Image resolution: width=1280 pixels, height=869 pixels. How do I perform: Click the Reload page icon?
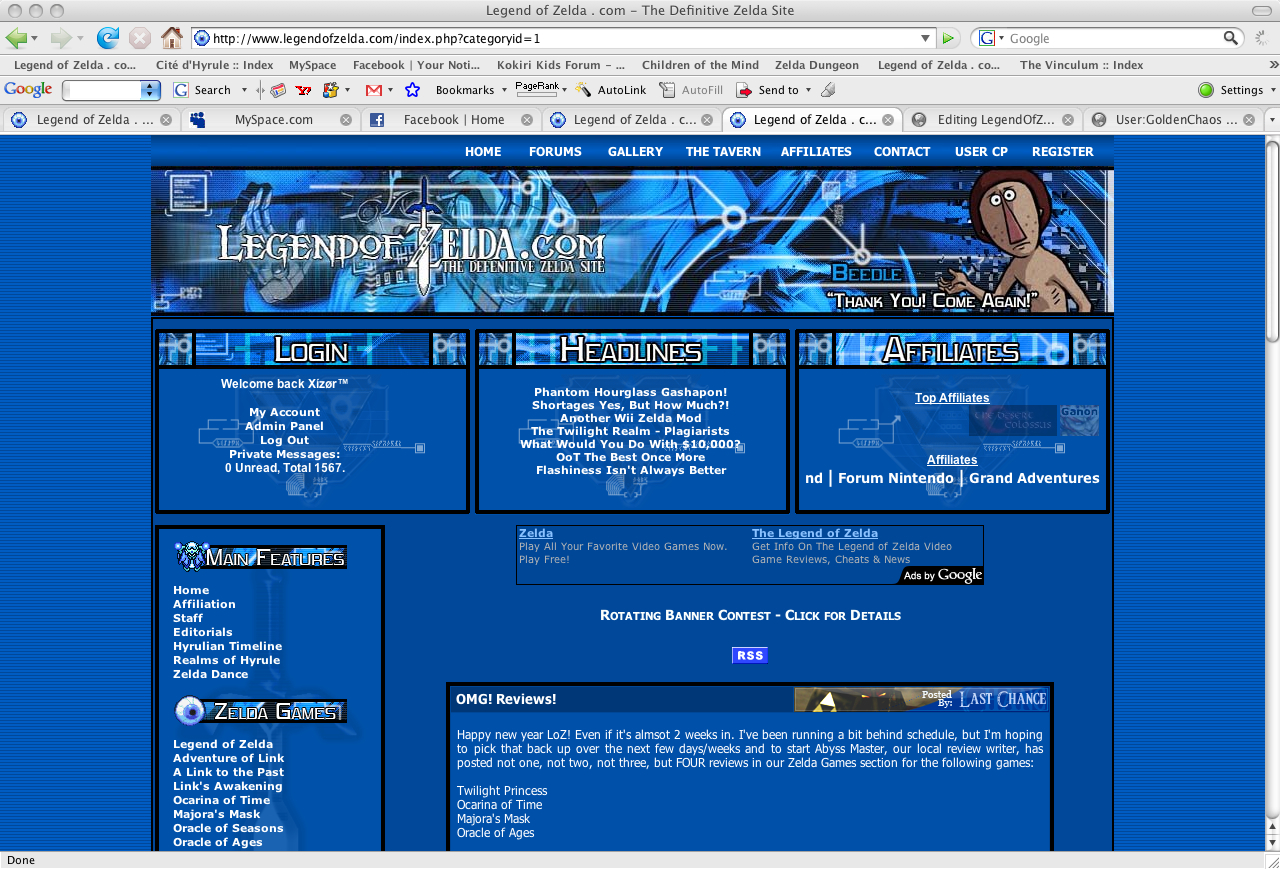107,38
